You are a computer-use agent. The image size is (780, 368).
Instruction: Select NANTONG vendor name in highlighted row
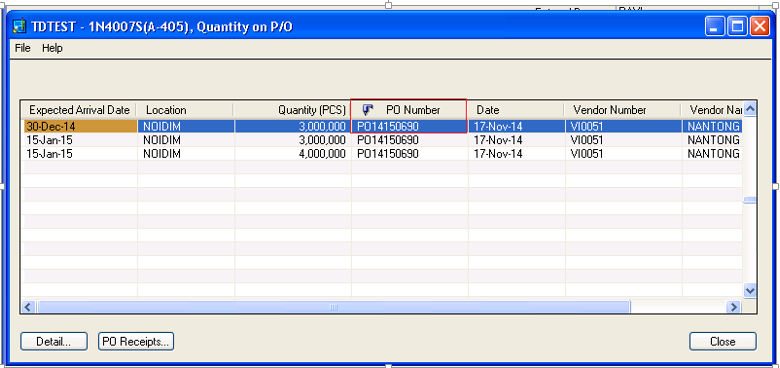click(x=712, y=126)
